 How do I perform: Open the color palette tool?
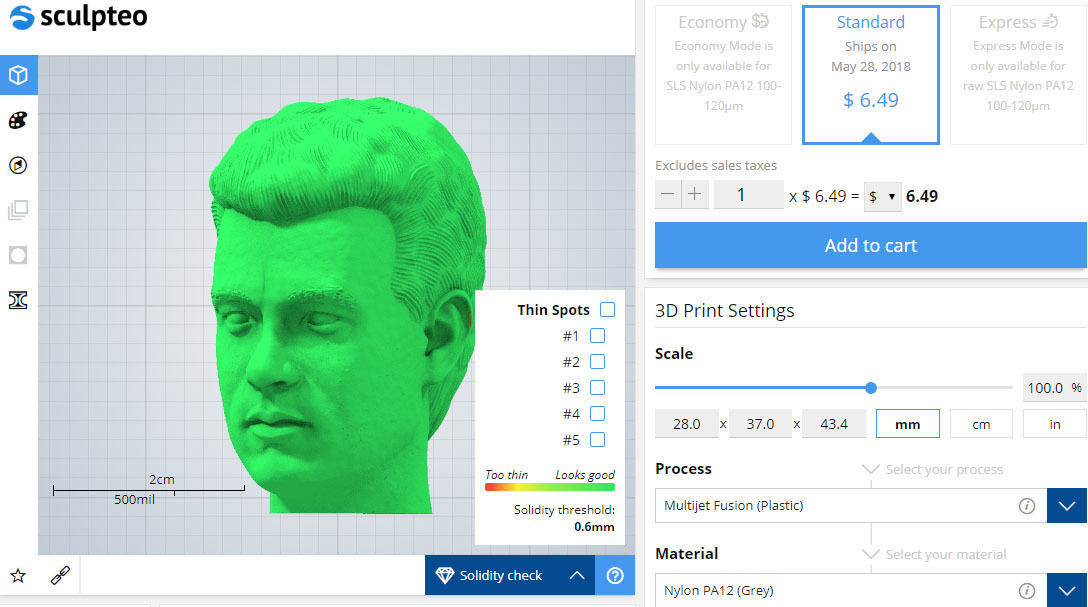[18, 120]
